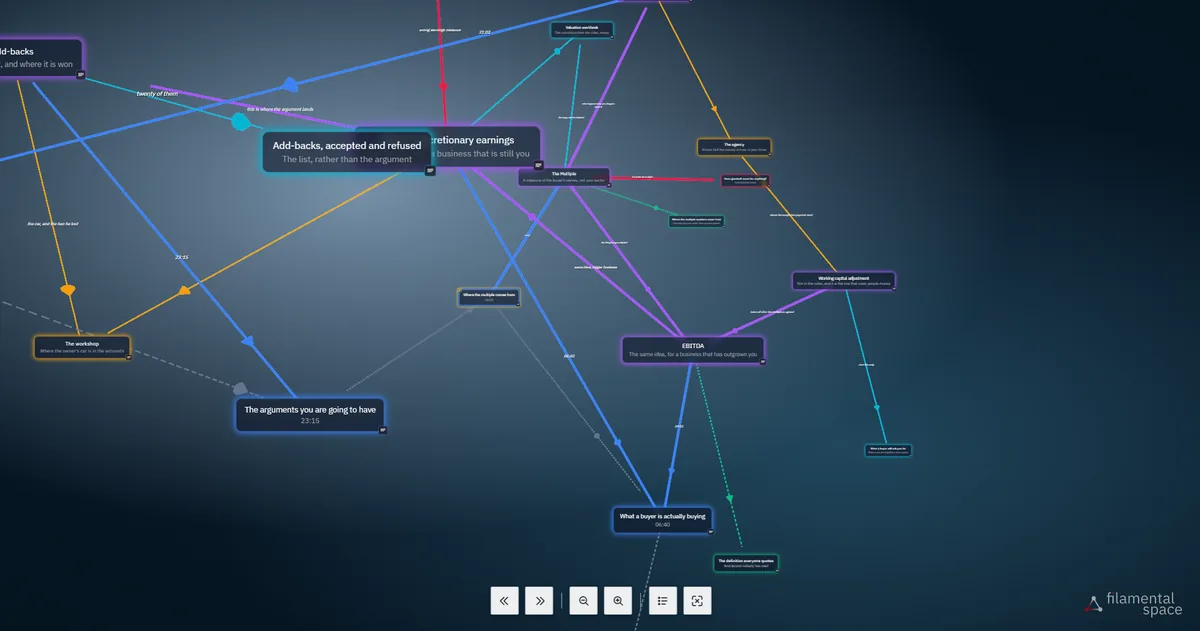Screen dimensions: 1200x631
Task: Go to the previous step with double-left chevron
Action: [x=504, y=600]
